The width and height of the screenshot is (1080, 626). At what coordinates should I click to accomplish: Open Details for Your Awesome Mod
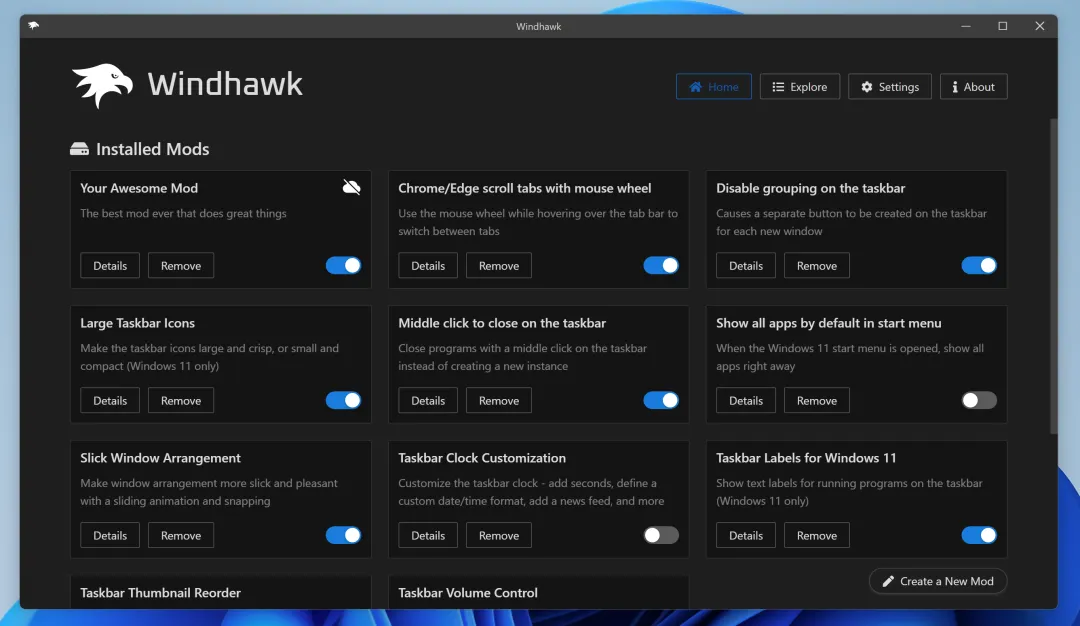tap(110, 266)
